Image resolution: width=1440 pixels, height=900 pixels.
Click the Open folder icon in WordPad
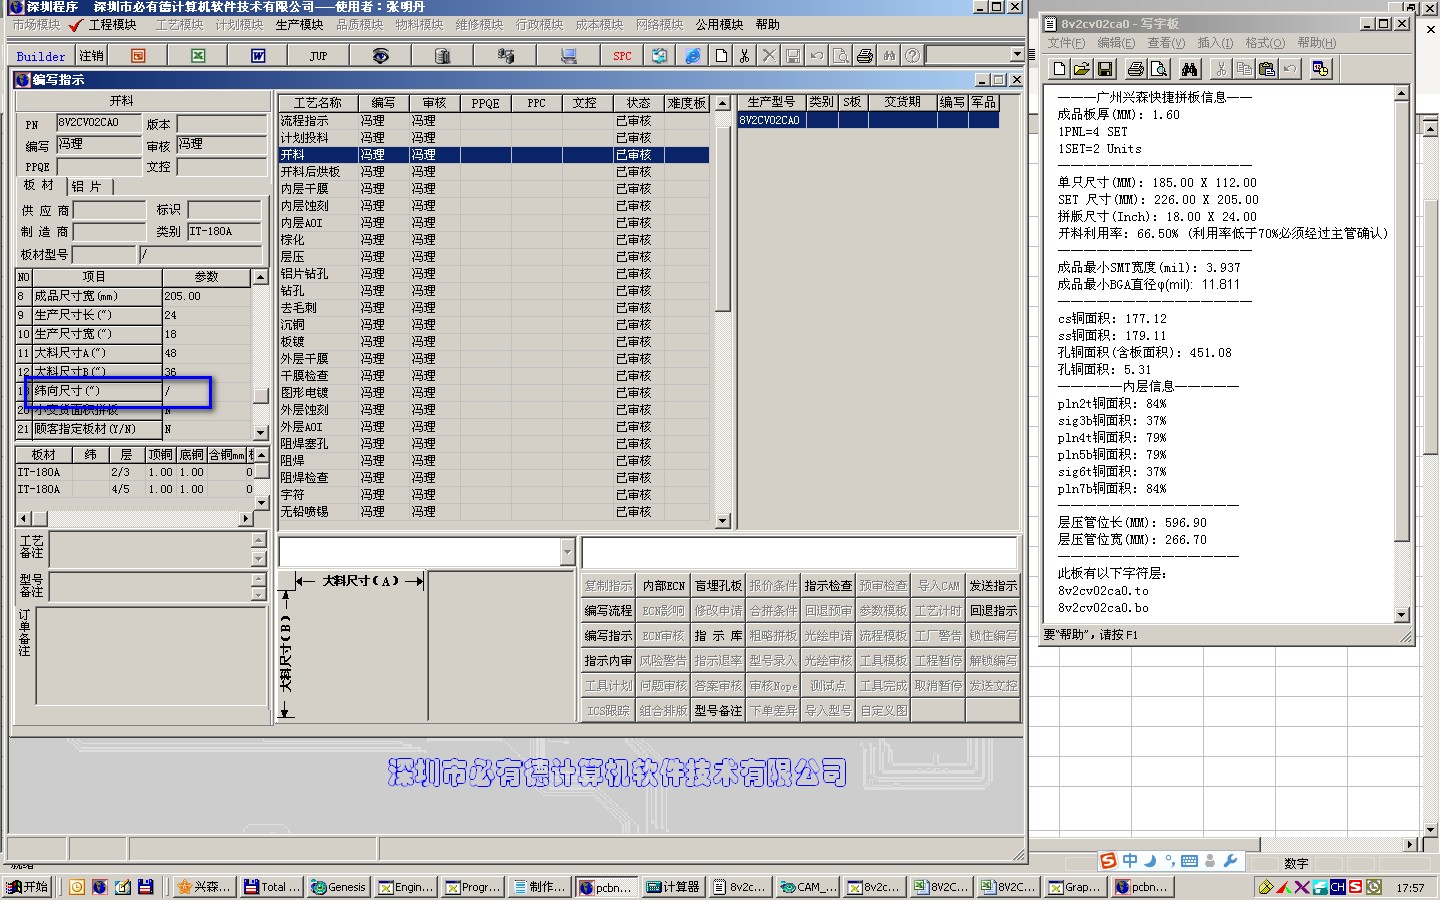1082,69
